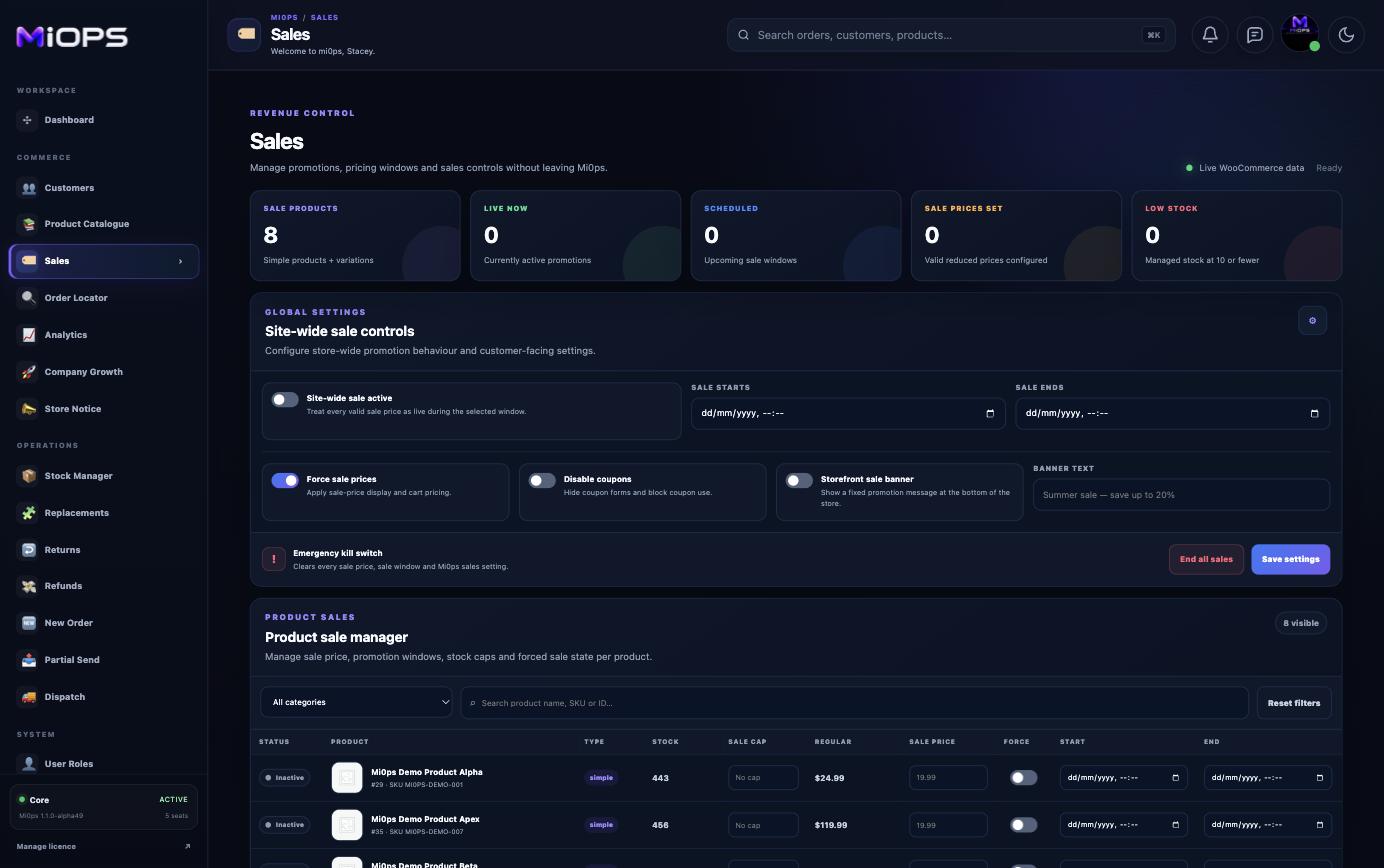Viewport: 1384px width, 868px height.
Task: Click the Manage licence arrow icon
Action: point(187,846)
